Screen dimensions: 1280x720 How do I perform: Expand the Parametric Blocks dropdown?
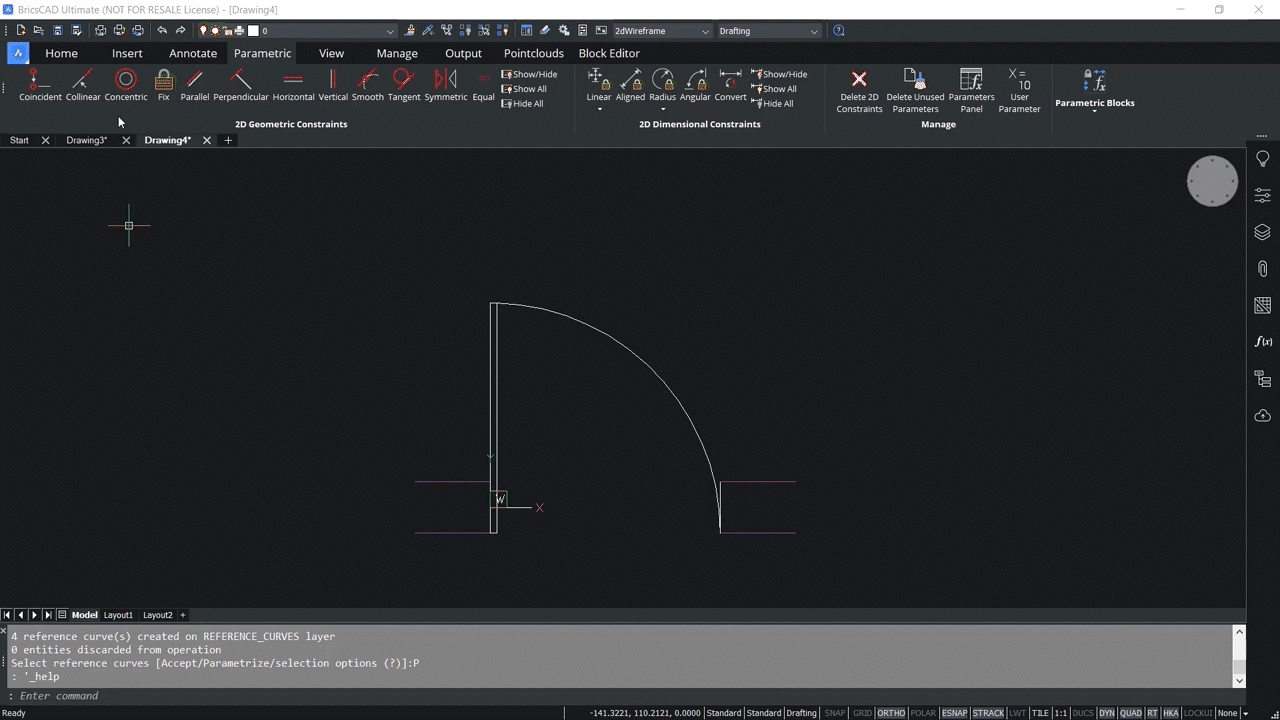[x=1095, y=110]
